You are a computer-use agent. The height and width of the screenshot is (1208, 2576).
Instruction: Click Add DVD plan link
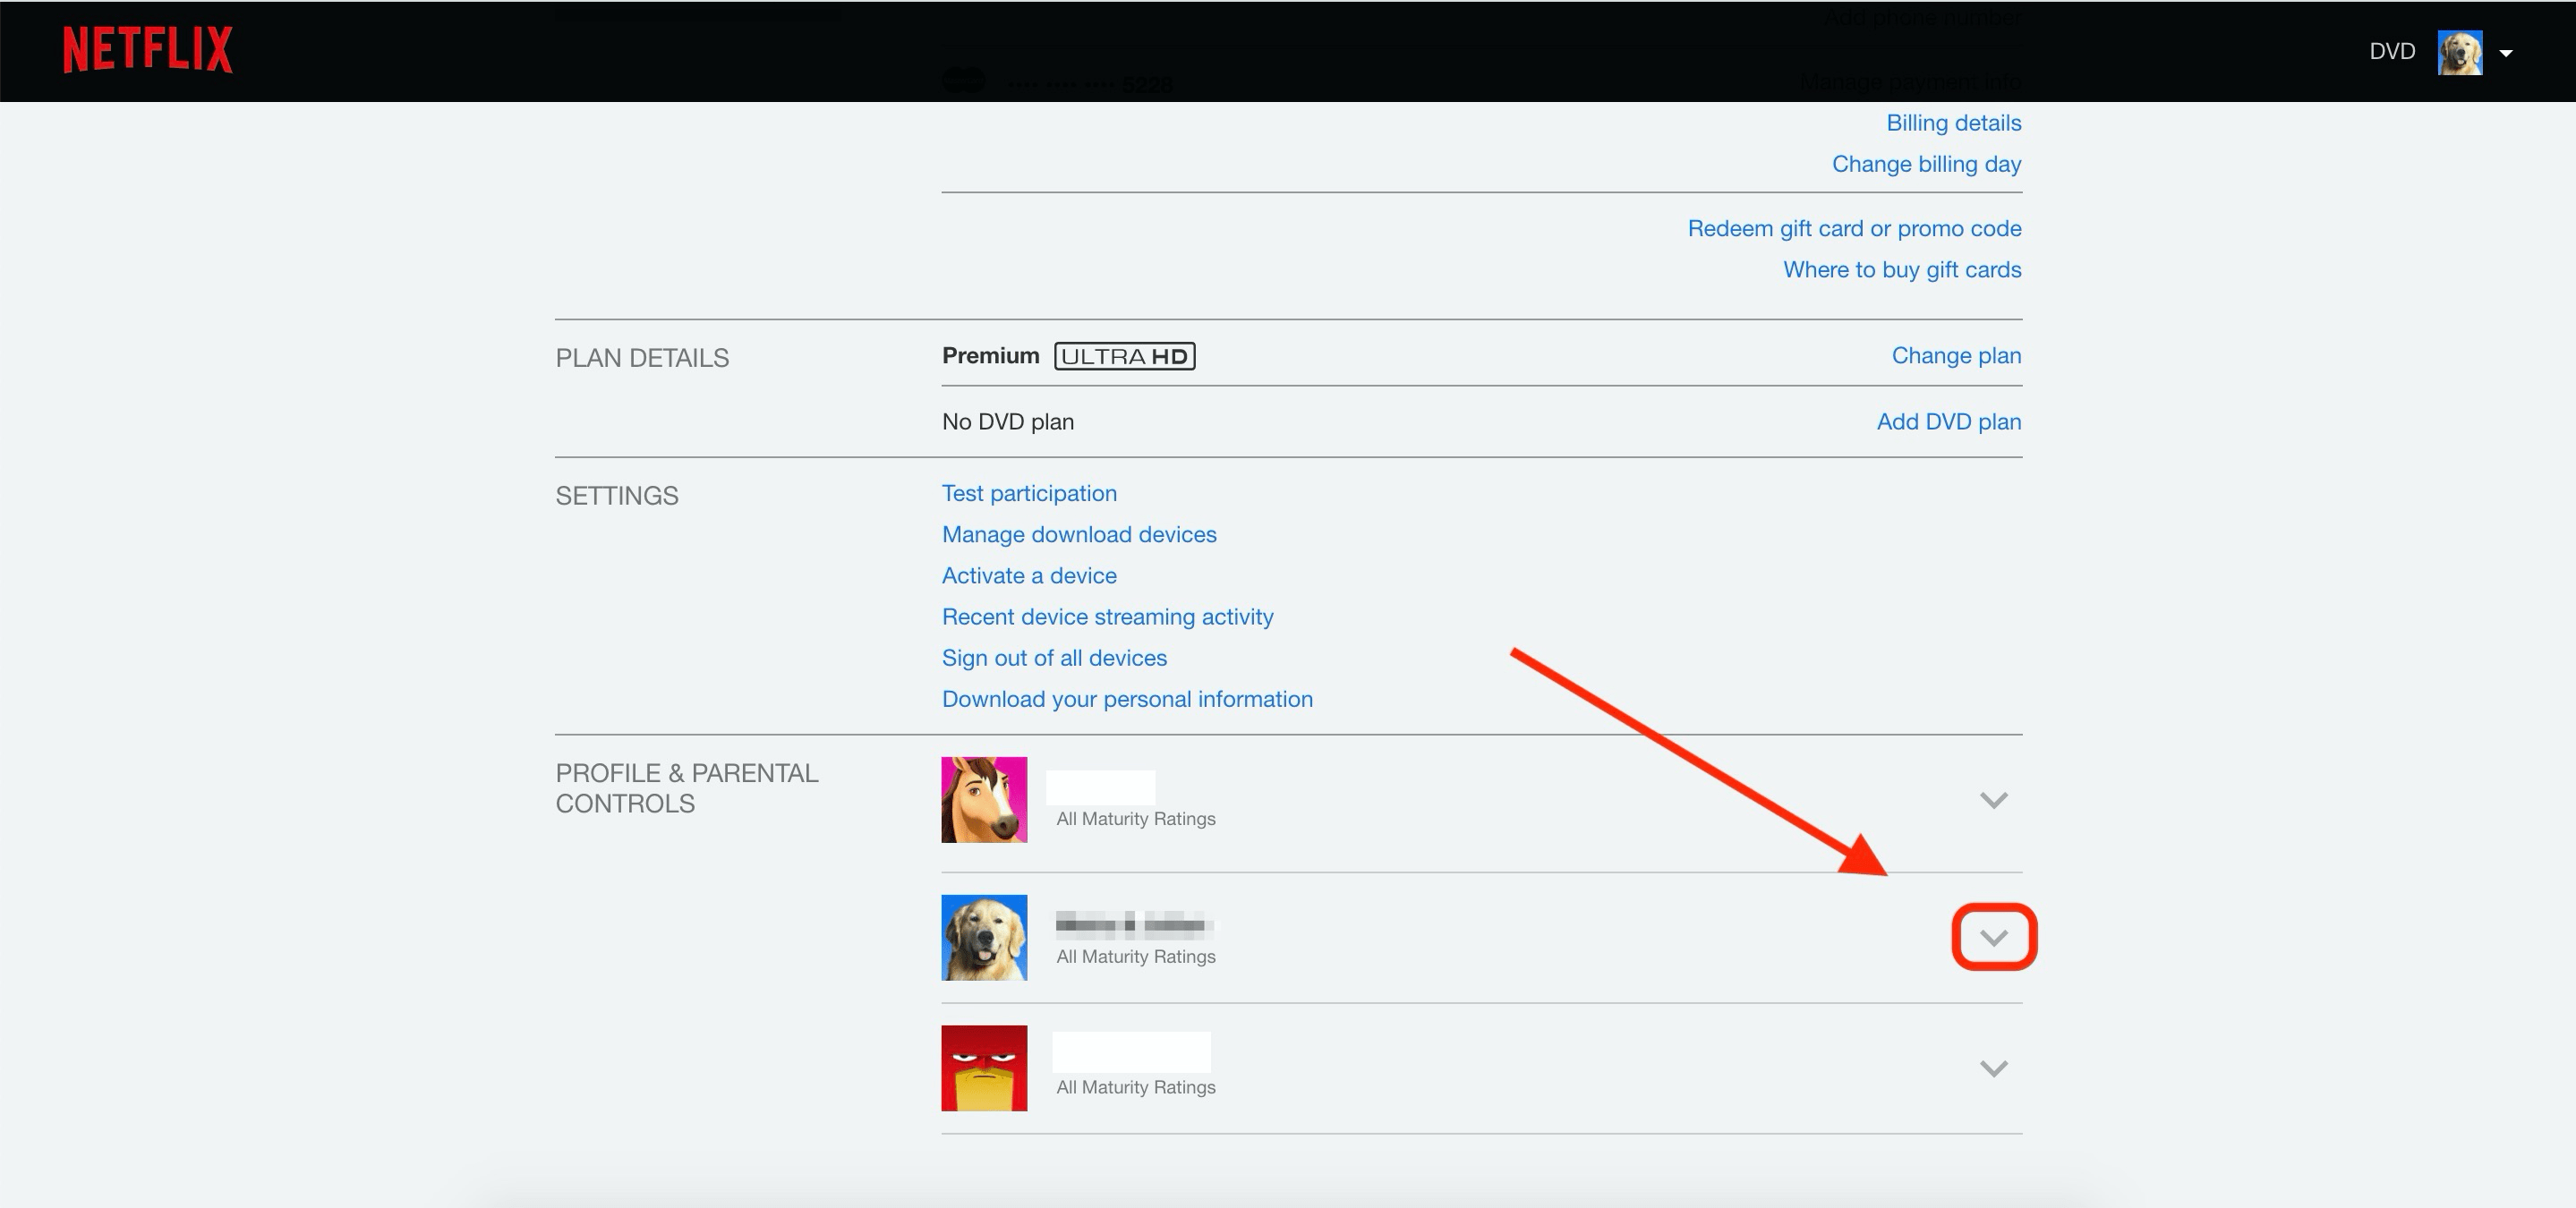1948,422
